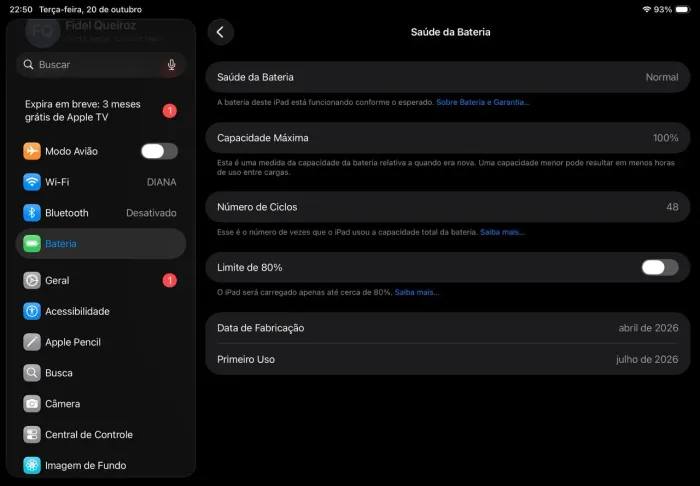Toggle the Limite de 80% switch
This screenshot has width=700, height=486.
pyautogui.click(x=660, y=267)
